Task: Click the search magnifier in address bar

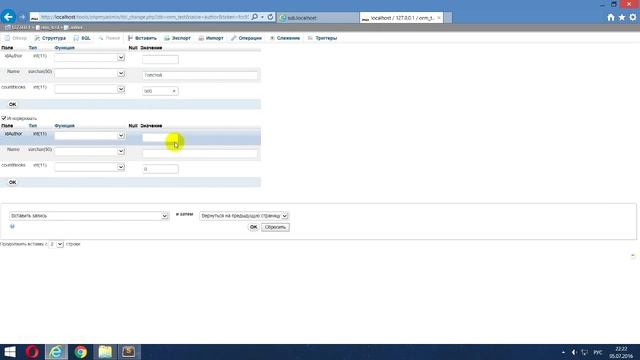Action: [255, 17]
